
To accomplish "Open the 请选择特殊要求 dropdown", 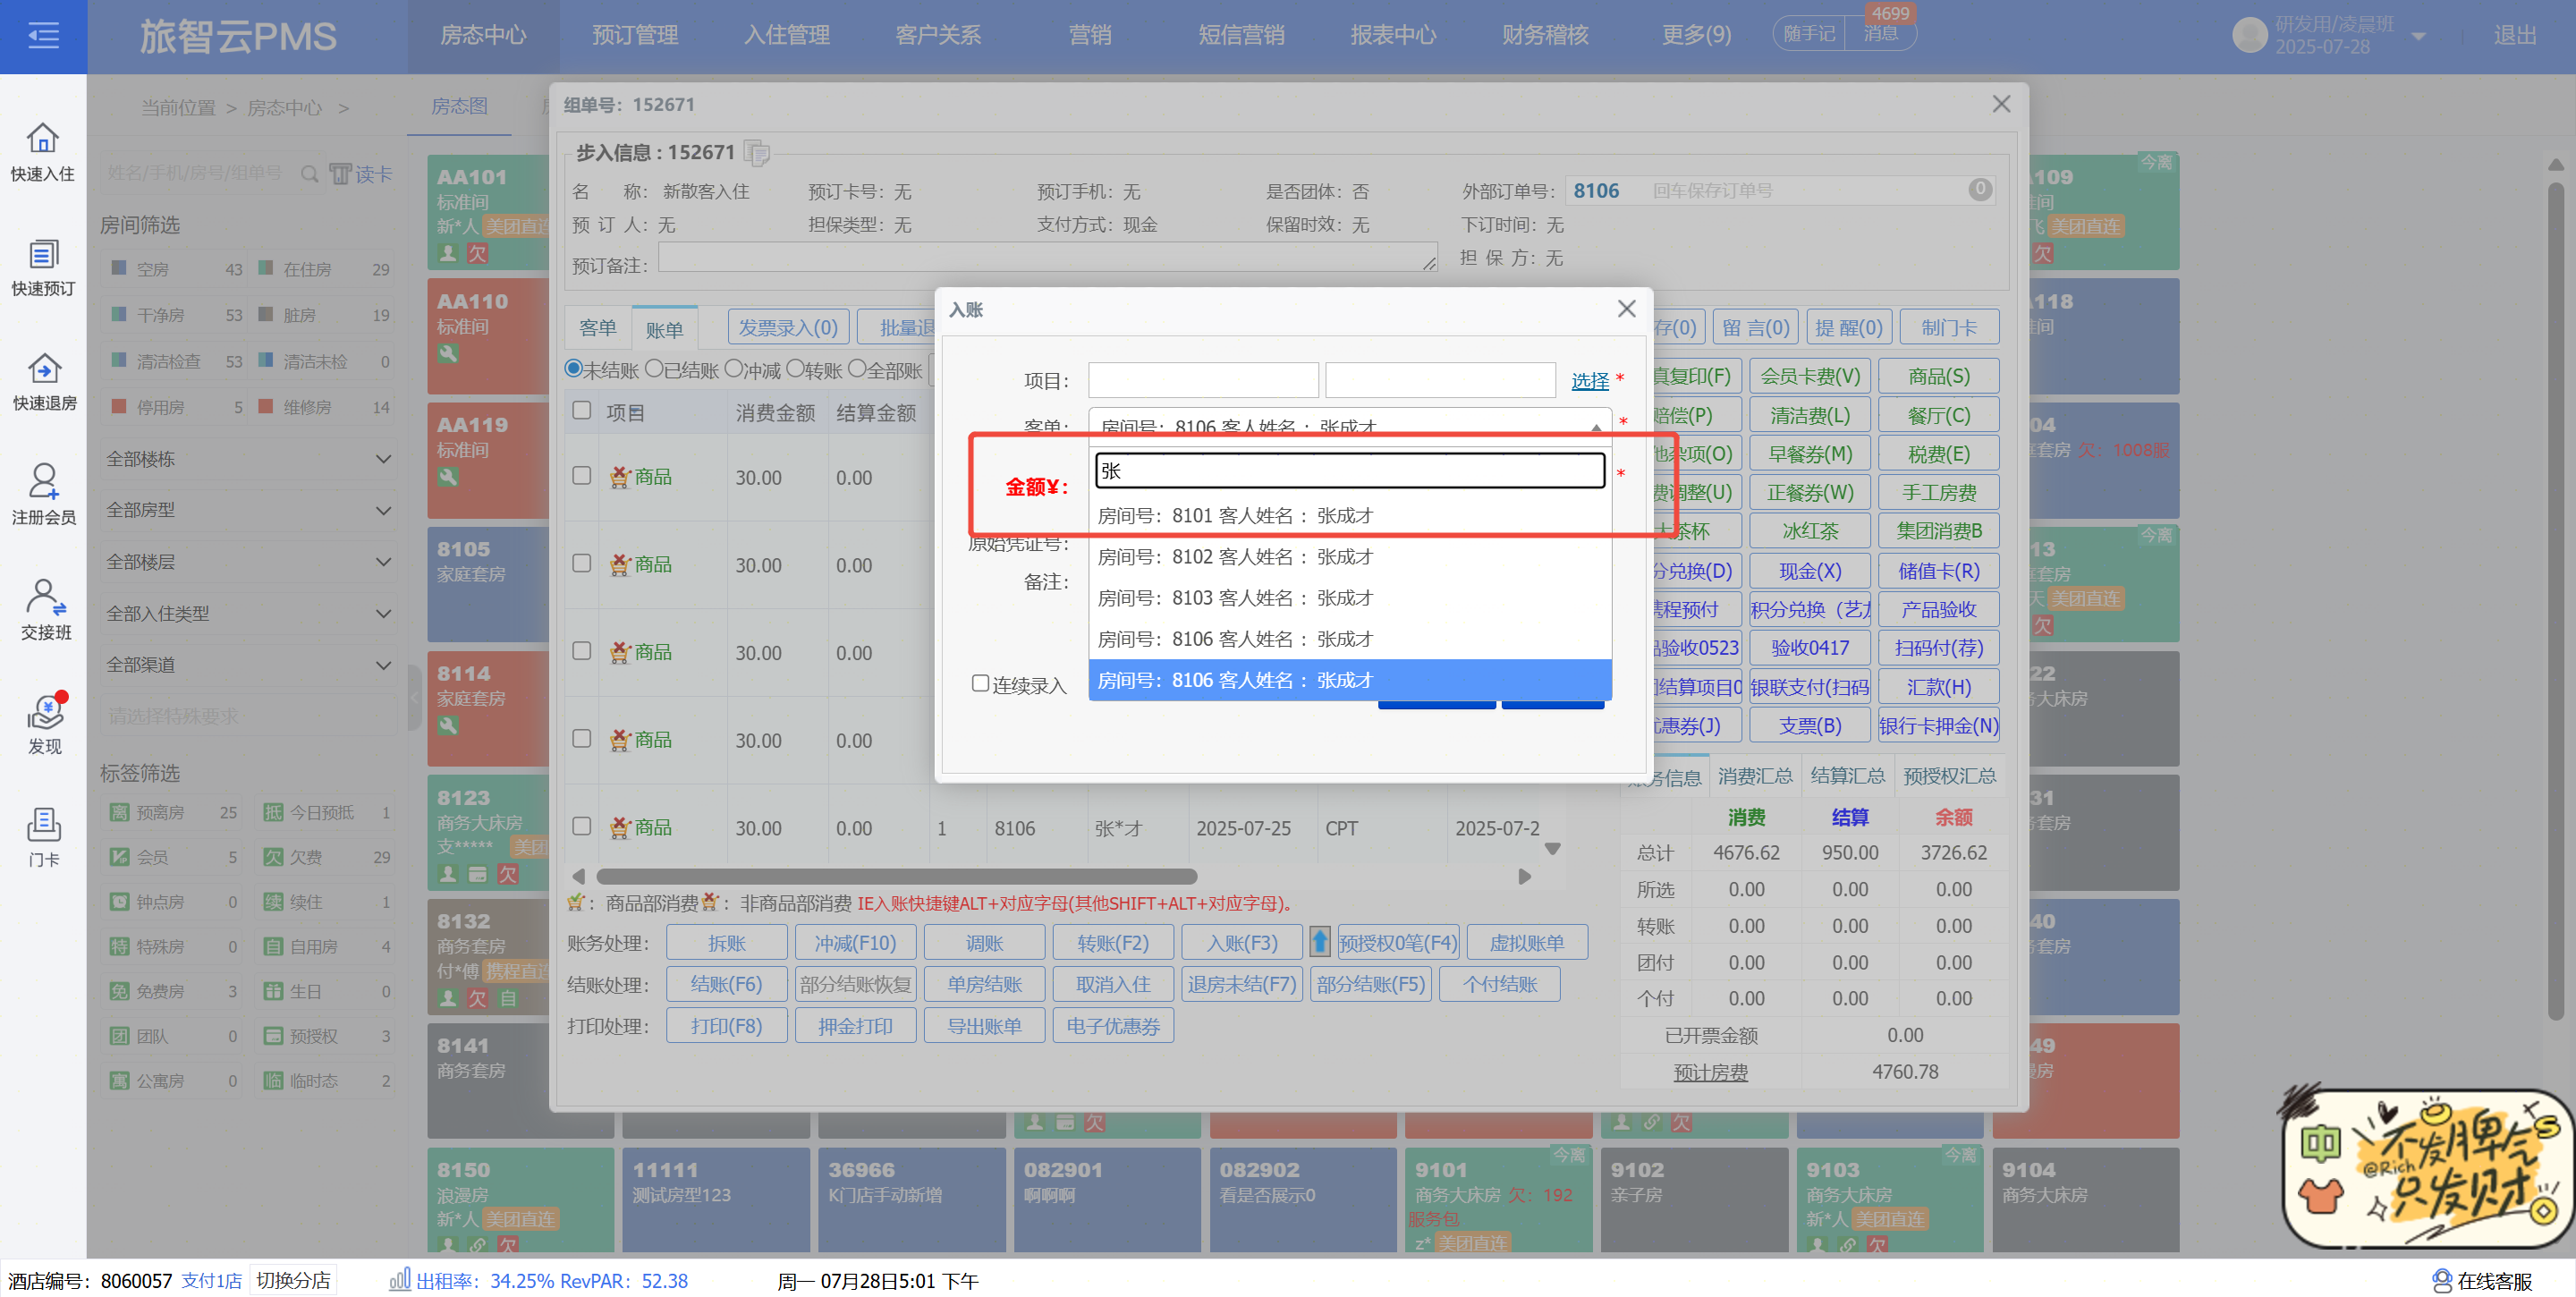I will (248, 716).
